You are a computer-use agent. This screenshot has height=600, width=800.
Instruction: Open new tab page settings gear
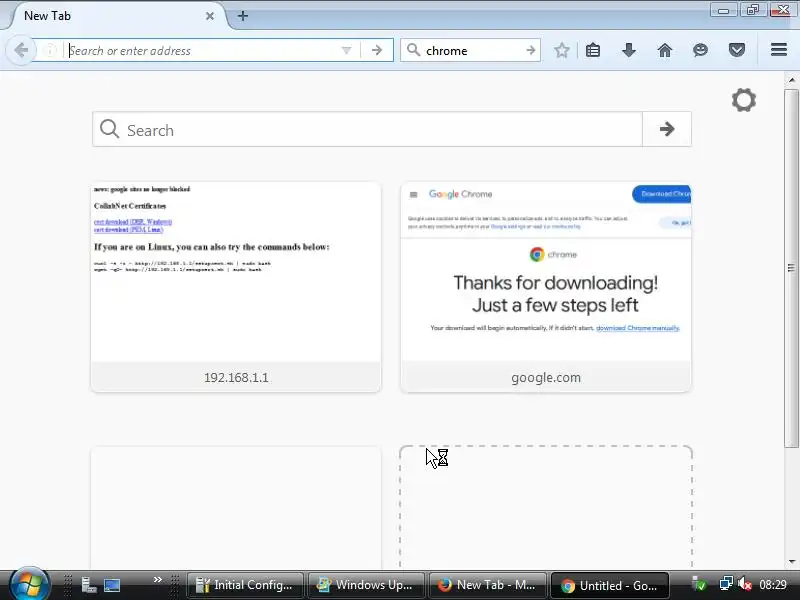click(743, 100)
